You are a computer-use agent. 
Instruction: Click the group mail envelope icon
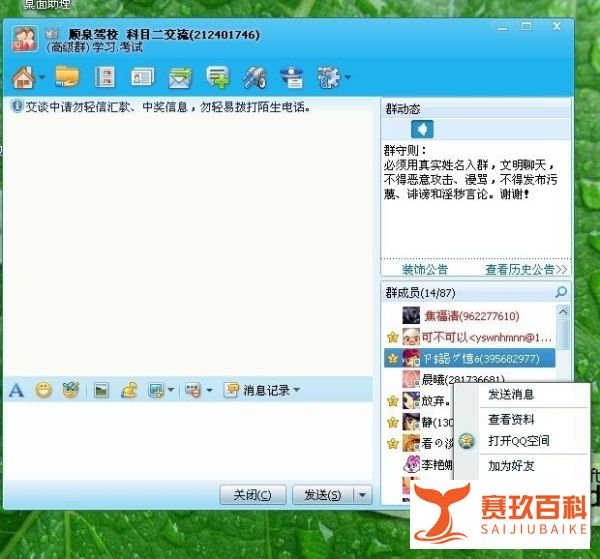(x=180, y=78)
